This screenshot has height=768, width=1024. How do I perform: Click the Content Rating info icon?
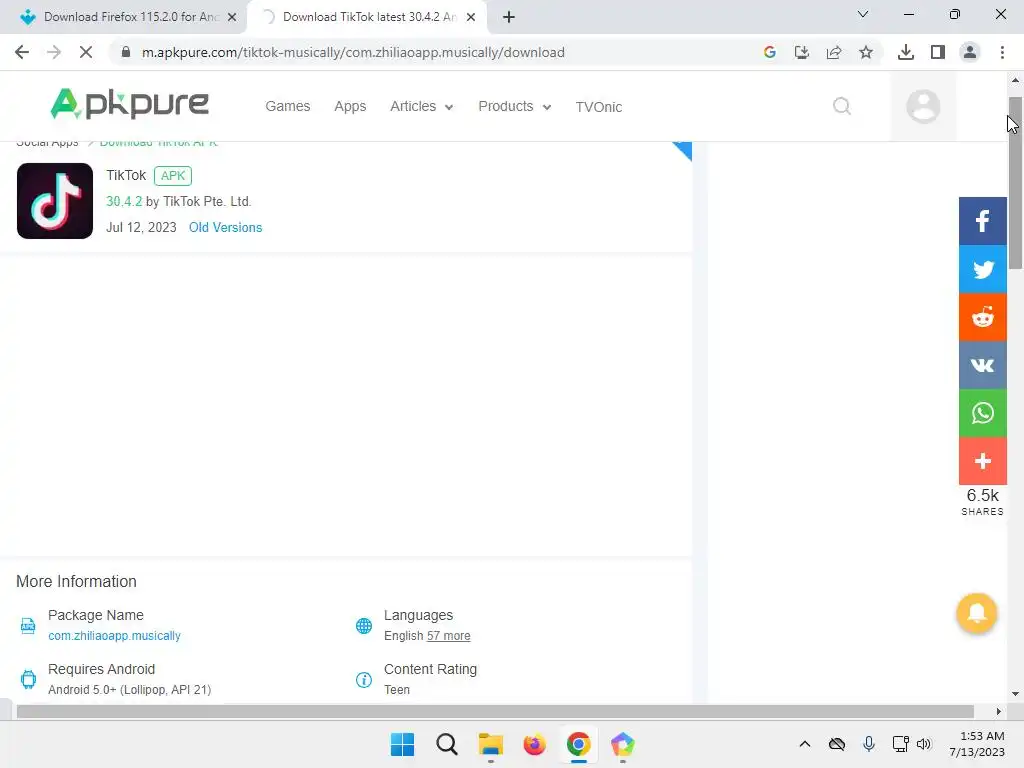click(364, 680)
